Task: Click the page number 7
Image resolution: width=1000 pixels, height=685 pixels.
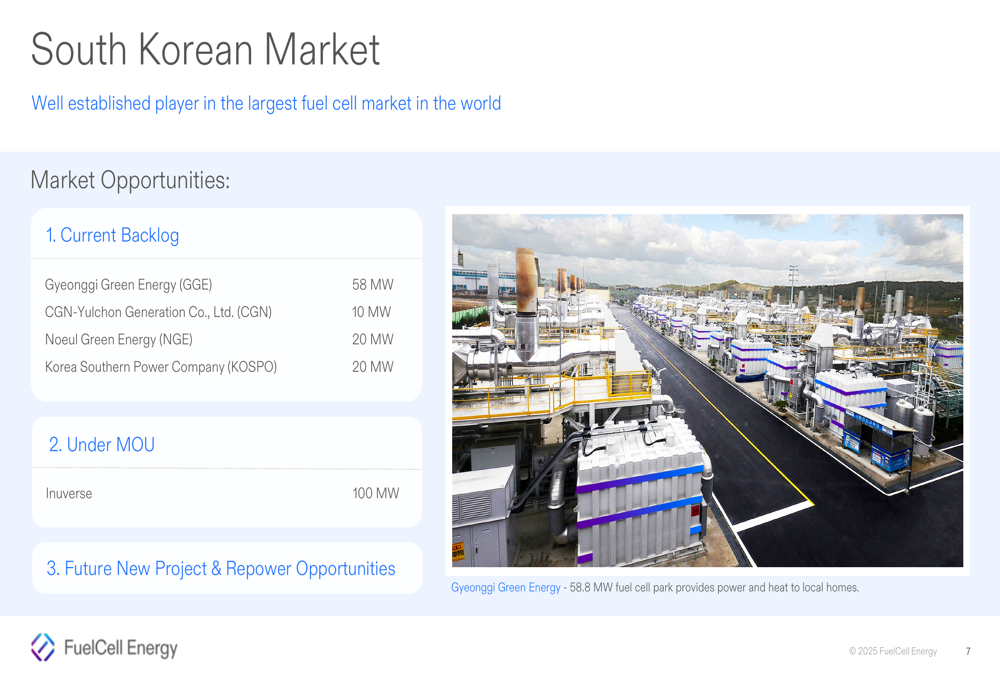Action: tap(967, 651)
